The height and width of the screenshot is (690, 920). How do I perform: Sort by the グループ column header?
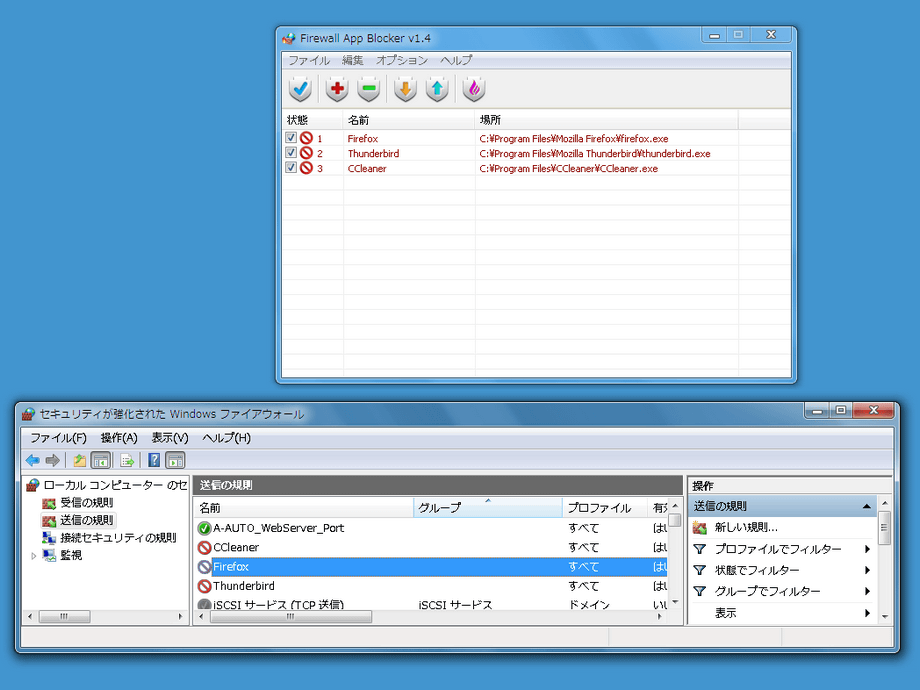pos(488,508)
